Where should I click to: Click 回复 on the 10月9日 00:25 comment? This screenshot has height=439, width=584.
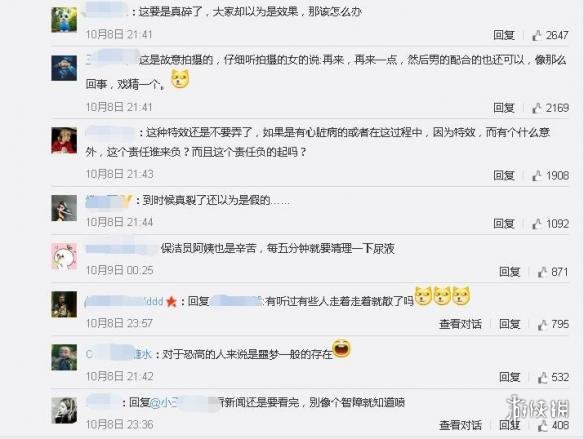[510, 272]
